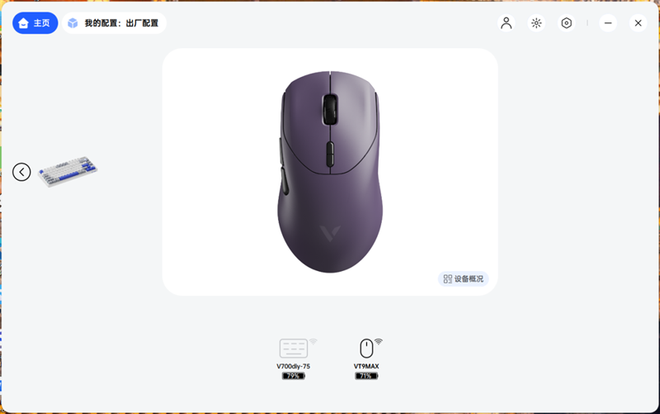The image size is (660, 414).
Task: Click the keyboard's 79% battery indicator
Action: [293, 376]
